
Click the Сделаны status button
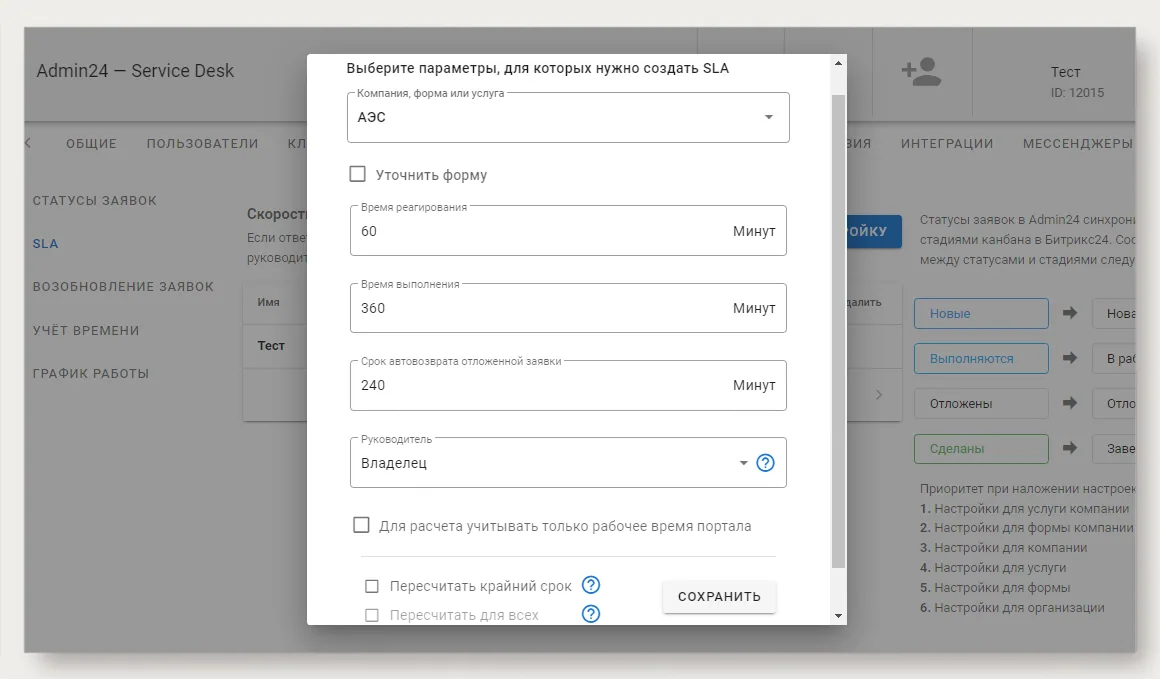(981, 449)
